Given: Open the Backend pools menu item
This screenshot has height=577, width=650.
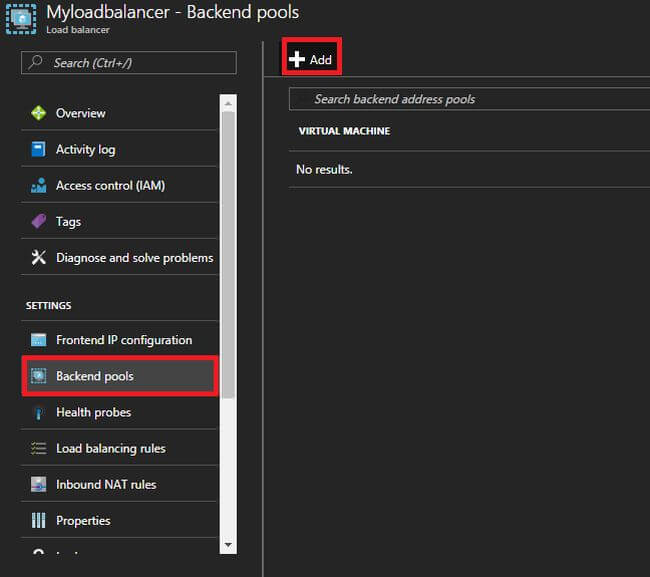Looking at the screenshot, I should tap(95, 376).
